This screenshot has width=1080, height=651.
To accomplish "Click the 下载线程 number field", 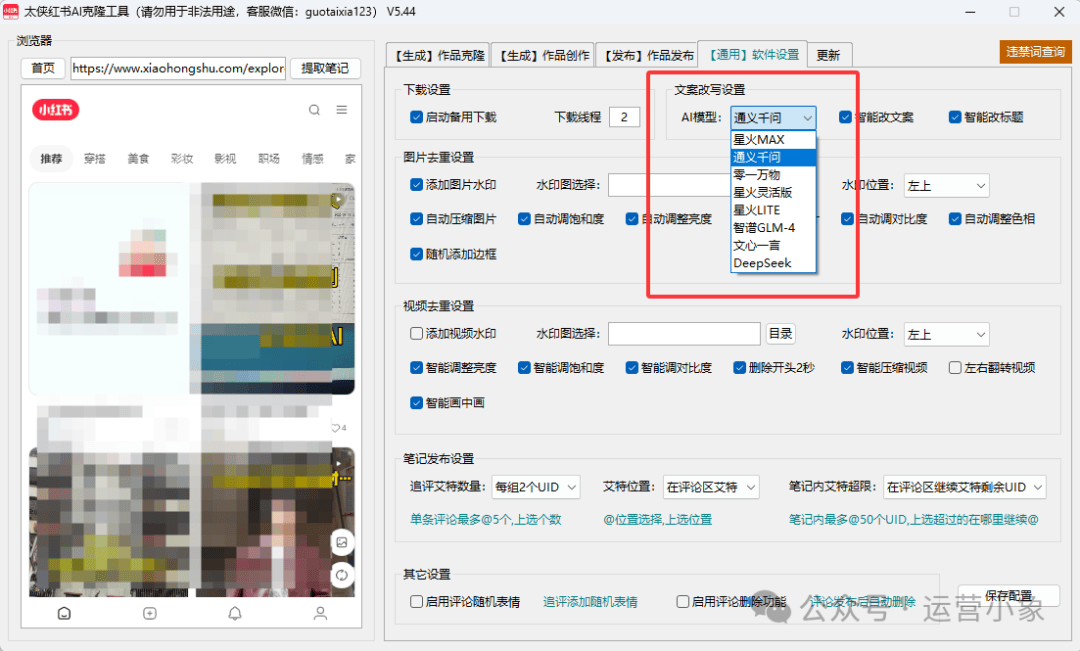I will [625, 117].
